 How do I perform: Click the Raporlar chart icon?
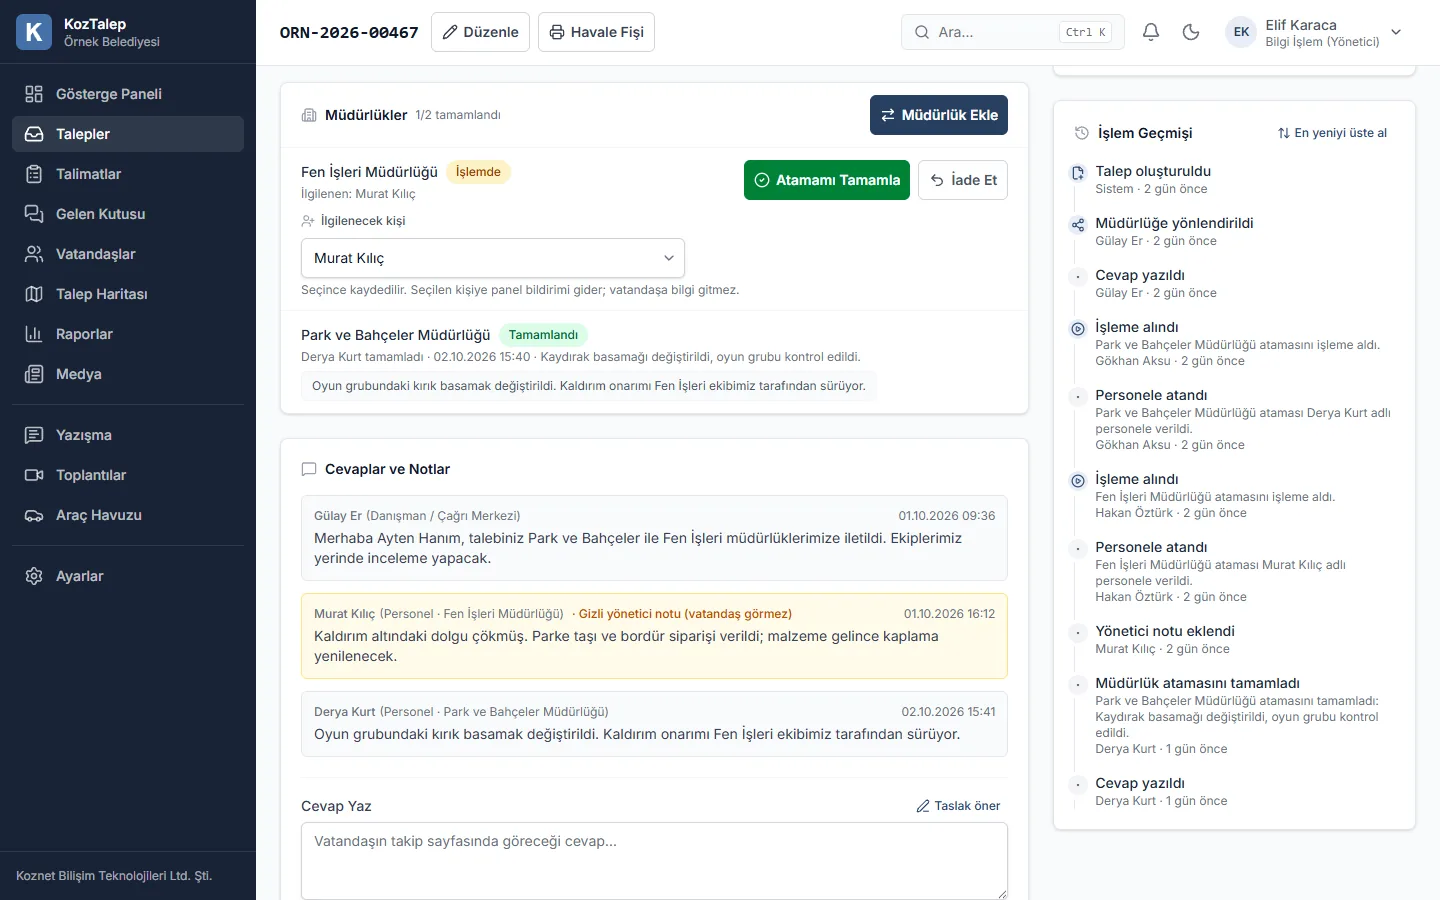[x=34, y=334]
